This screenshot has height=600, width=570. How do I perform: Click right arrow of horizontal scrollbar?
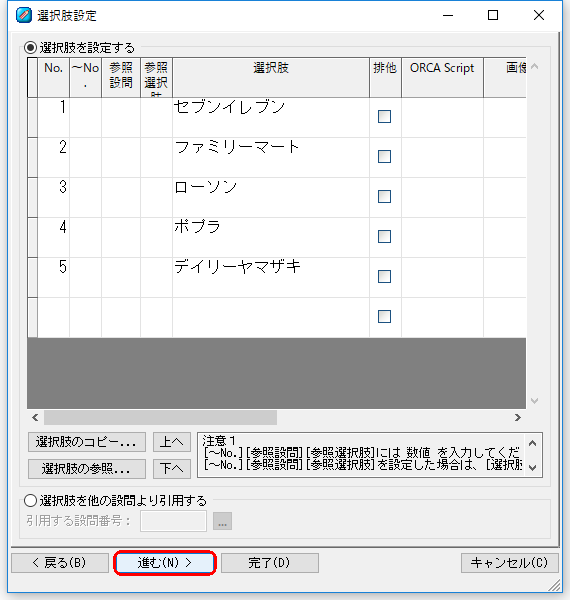[518, 417]
